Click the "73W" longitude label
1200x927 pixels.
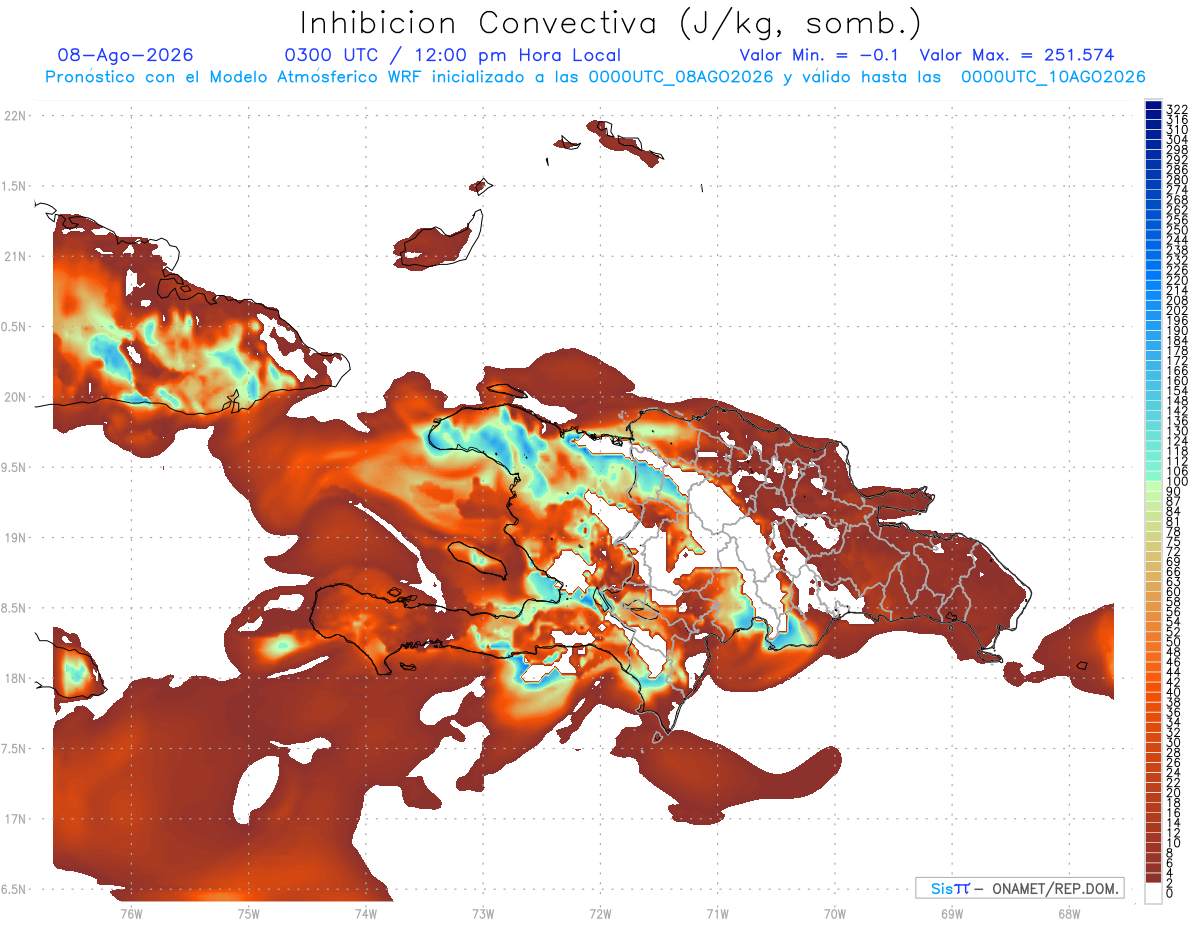pyautogui.click(x=483, y=914)
